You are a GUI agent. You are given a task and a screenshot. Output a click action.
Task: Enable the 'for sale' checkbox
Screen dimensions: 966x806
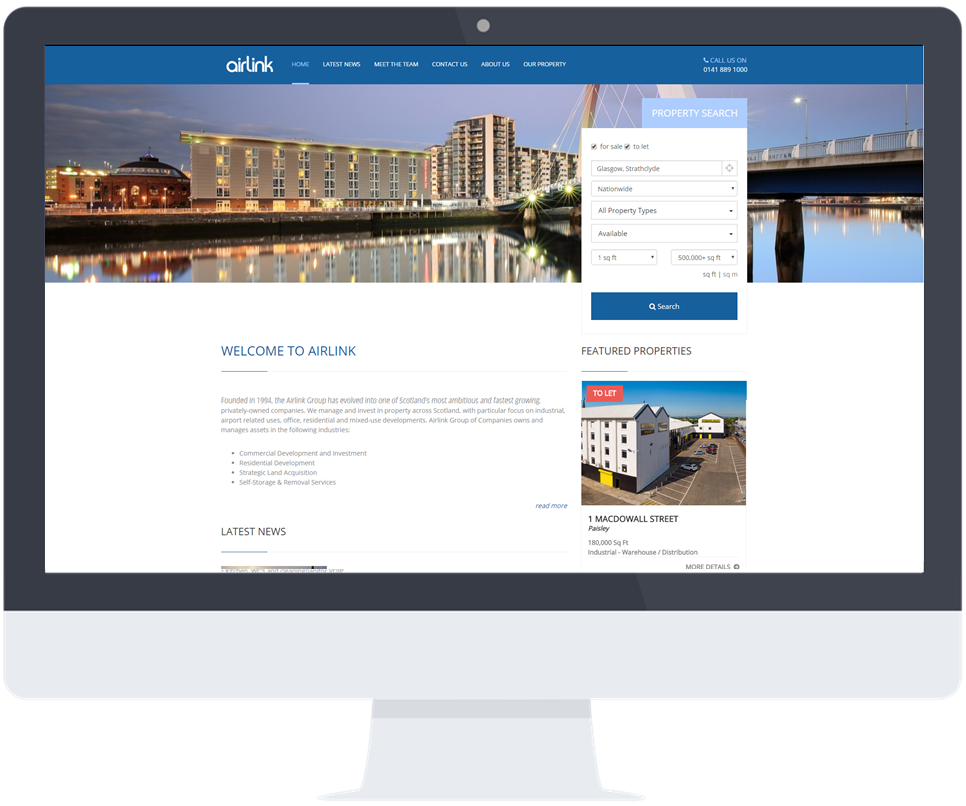pos(594,146)
